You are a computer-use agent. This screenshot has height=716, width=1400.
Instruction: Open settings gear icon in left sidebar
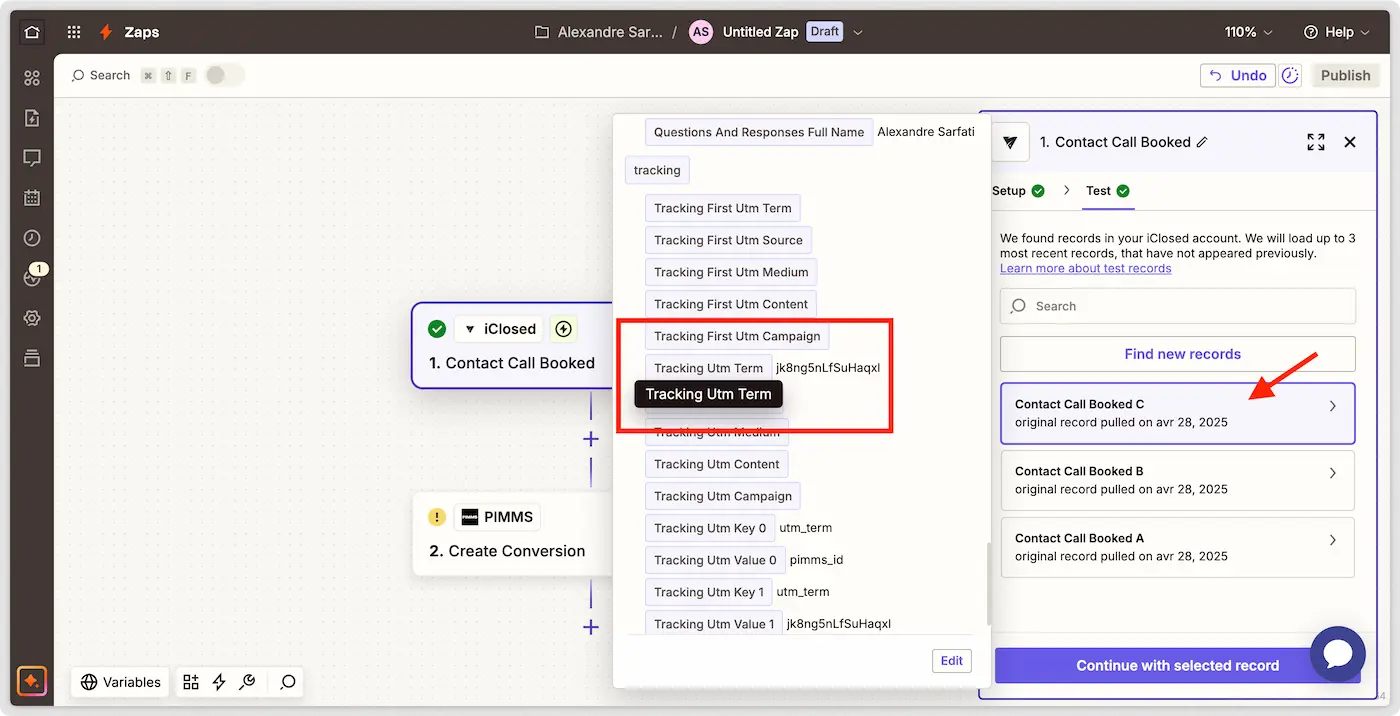point(32,318)
